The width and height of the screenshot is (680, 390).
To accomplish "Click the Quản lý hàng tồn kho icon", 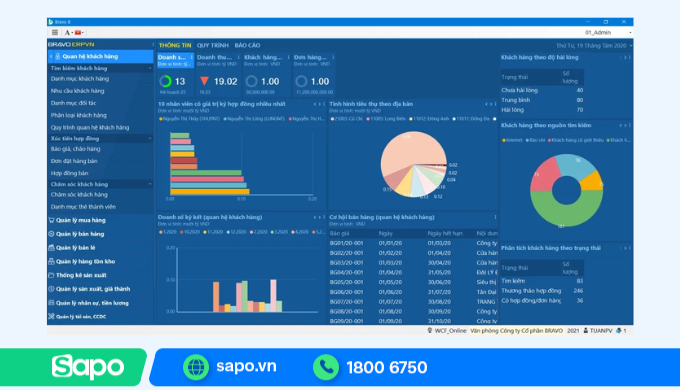I will [x=51, y=262].
